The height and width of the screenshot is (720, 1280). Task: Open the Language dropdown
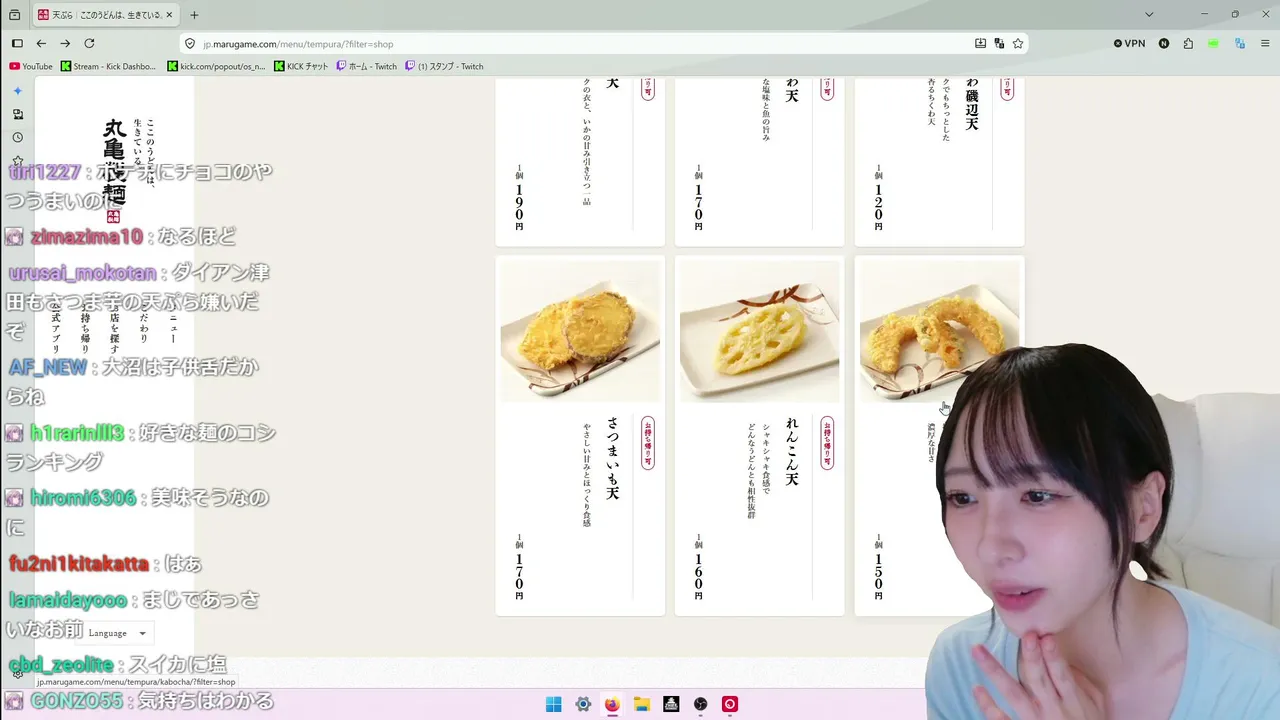(118, 633)
